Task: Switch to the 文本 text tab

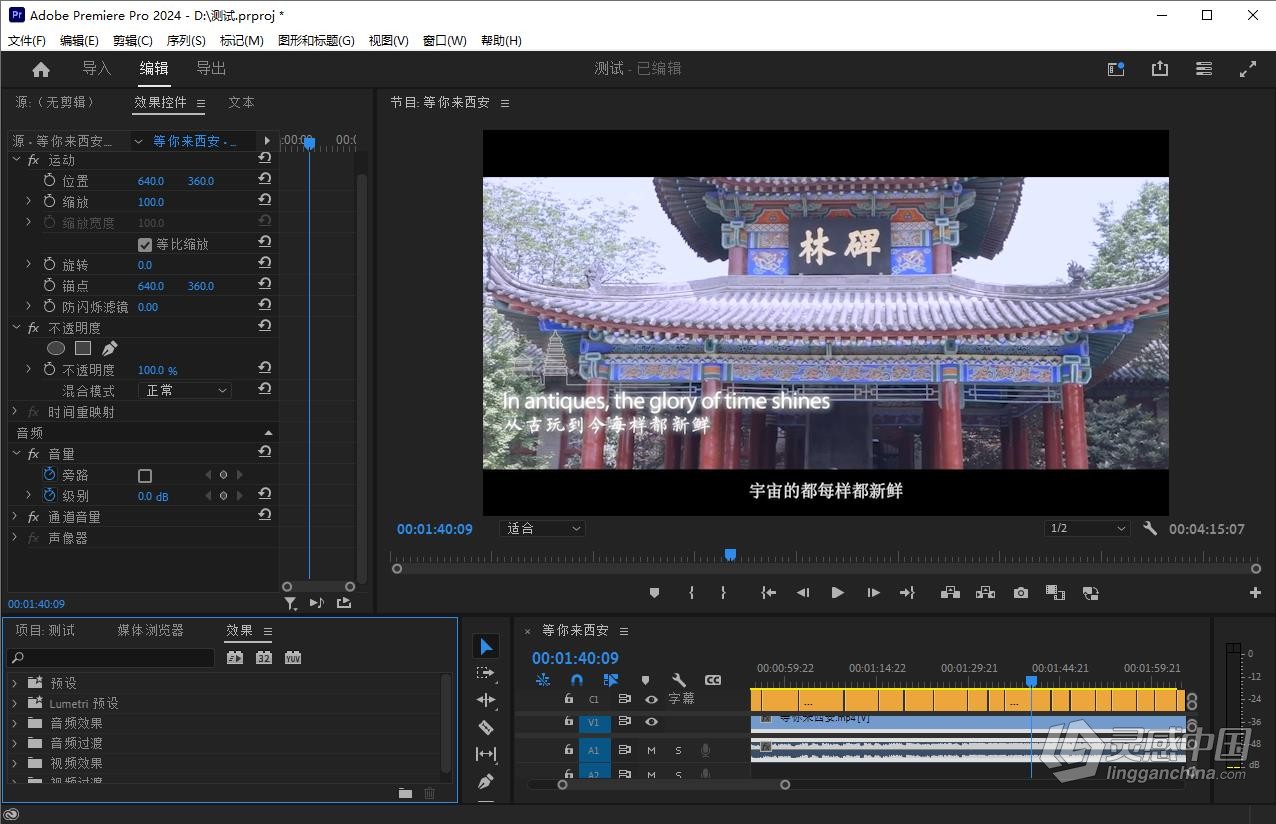Action: pyautogui.click(x=241, y=102)
